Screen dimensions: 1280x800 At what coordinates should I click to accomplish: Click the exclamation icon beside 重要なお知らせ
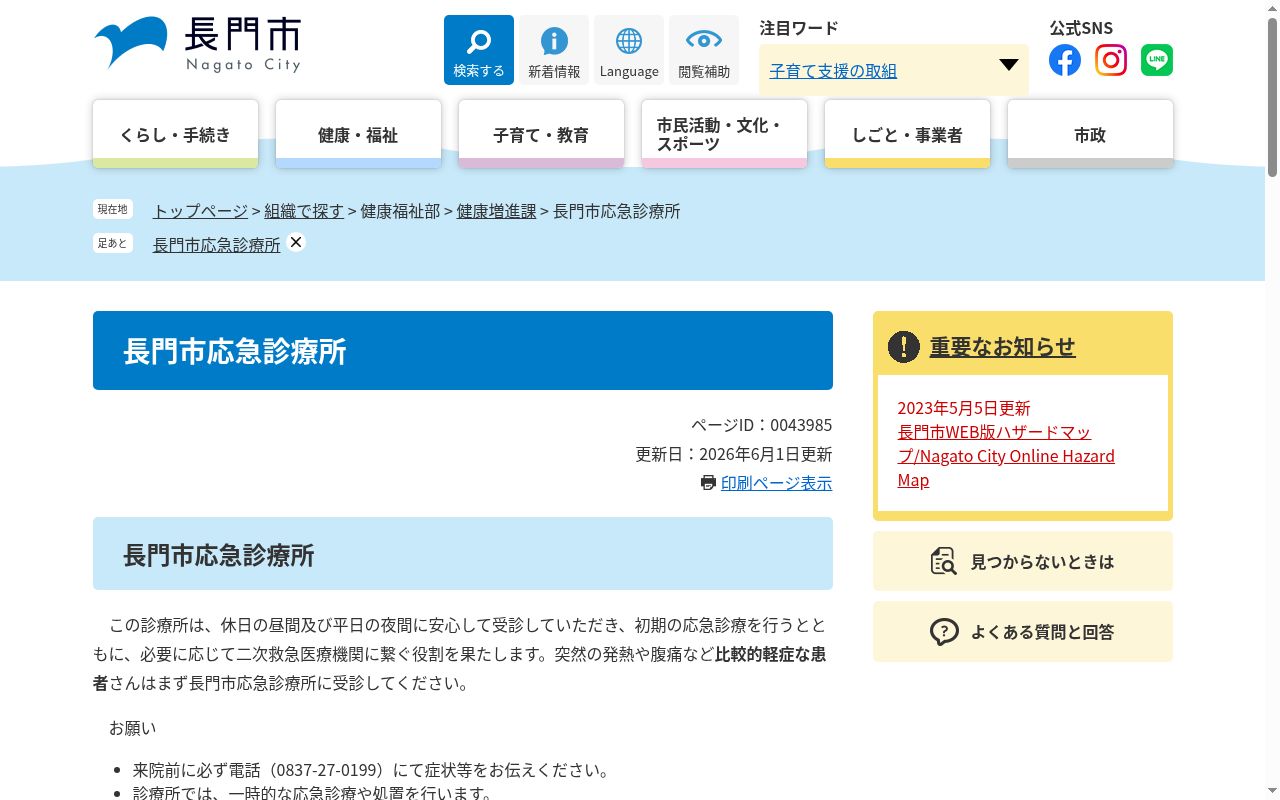tap(903, 346)
